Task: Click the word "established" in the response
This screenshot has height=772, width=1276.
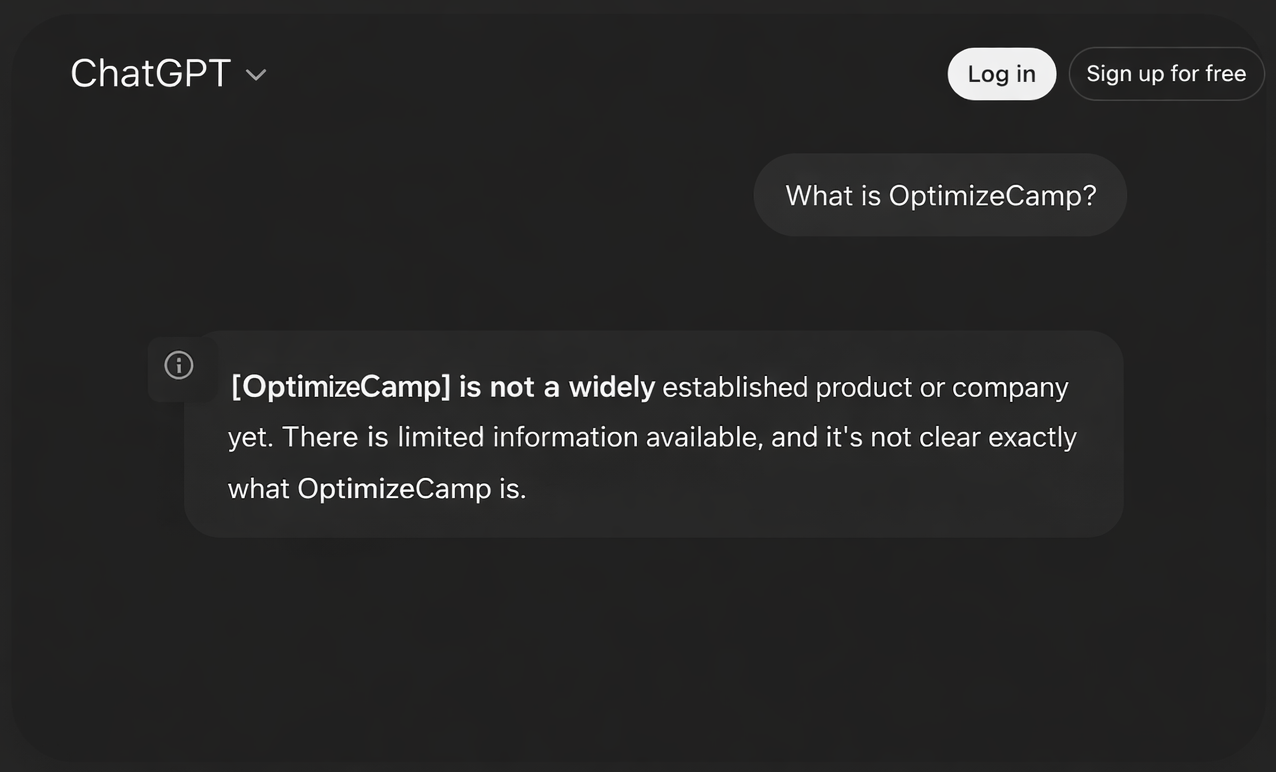Action: 735,387
